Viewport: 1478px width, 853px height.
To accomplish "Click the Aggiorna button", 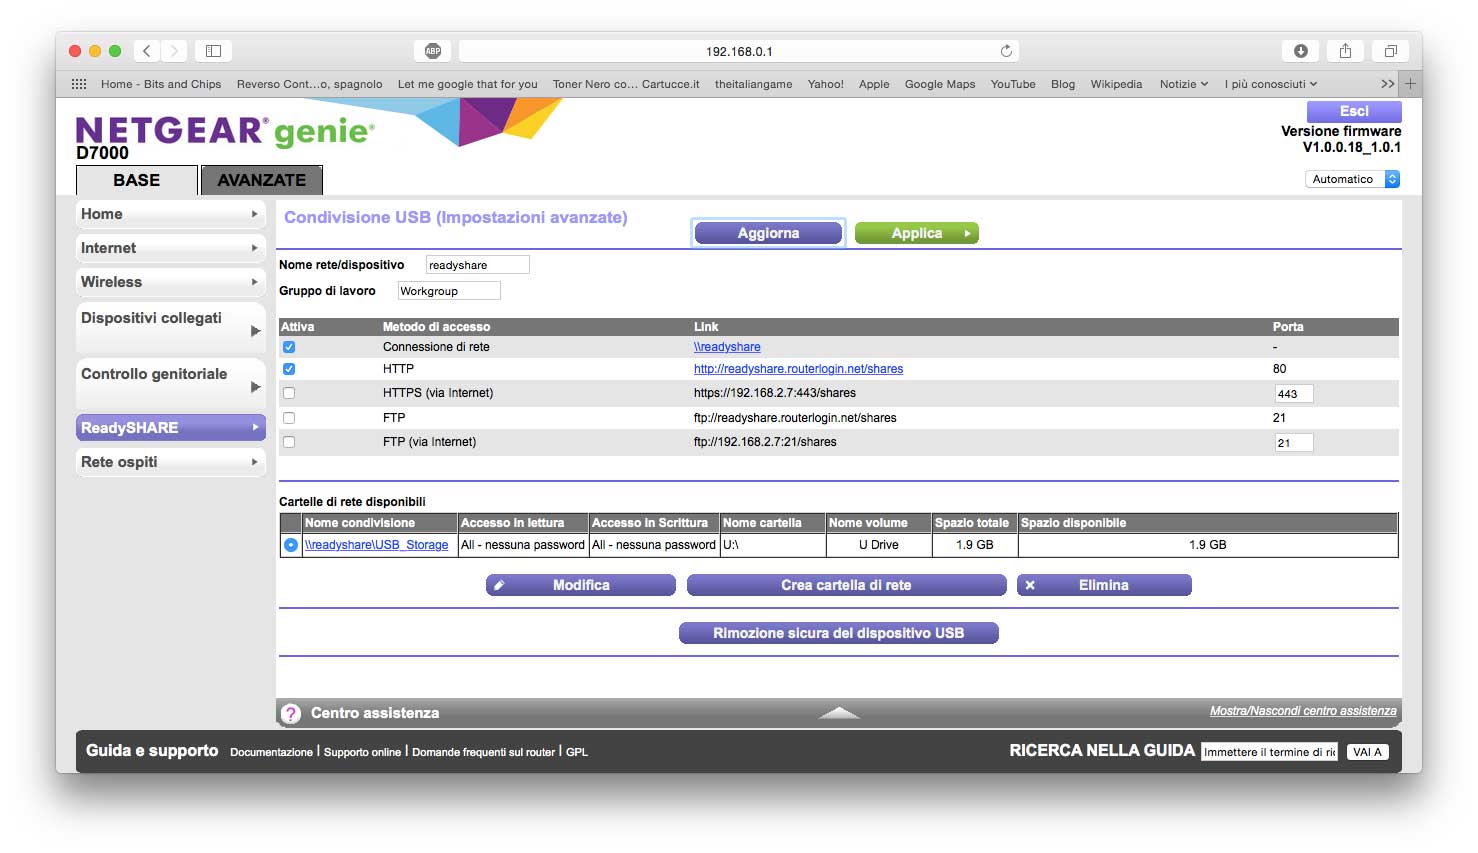I will 768,233.
